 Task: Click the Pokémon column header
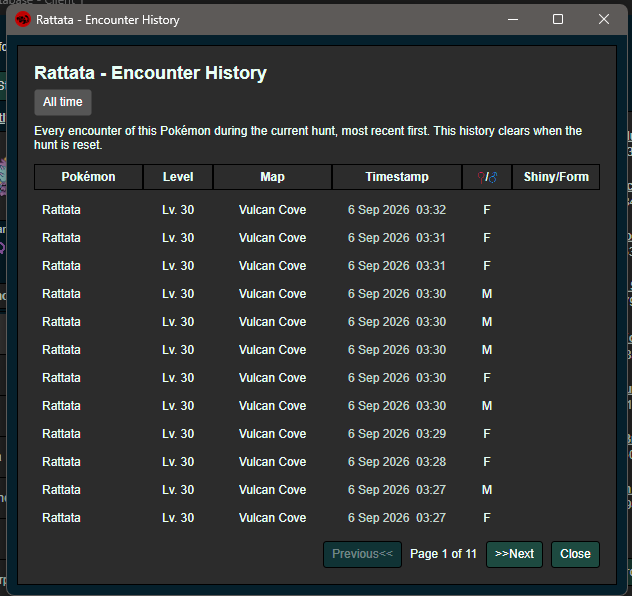[89, 177]
